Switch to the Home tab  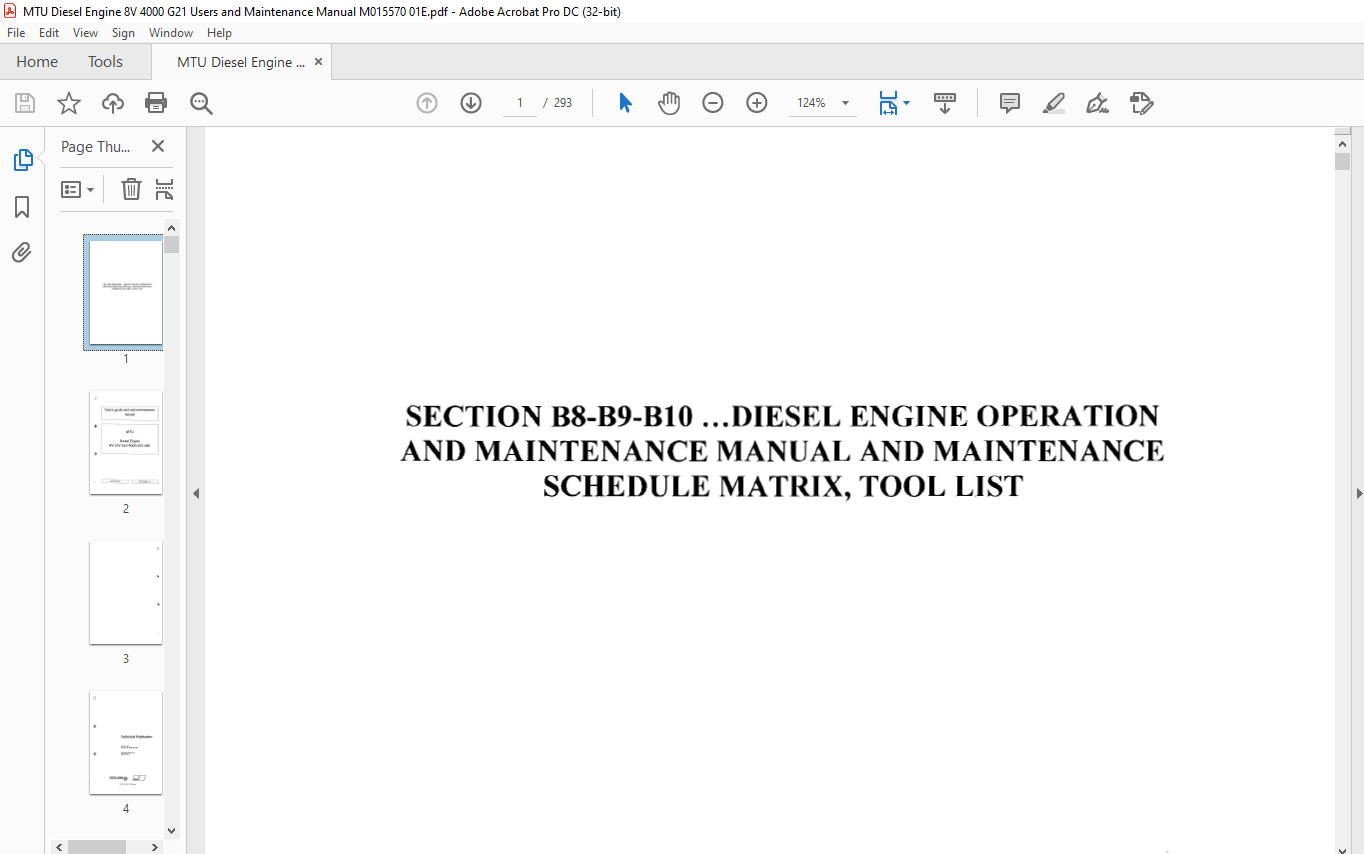(x=37, y=62)
